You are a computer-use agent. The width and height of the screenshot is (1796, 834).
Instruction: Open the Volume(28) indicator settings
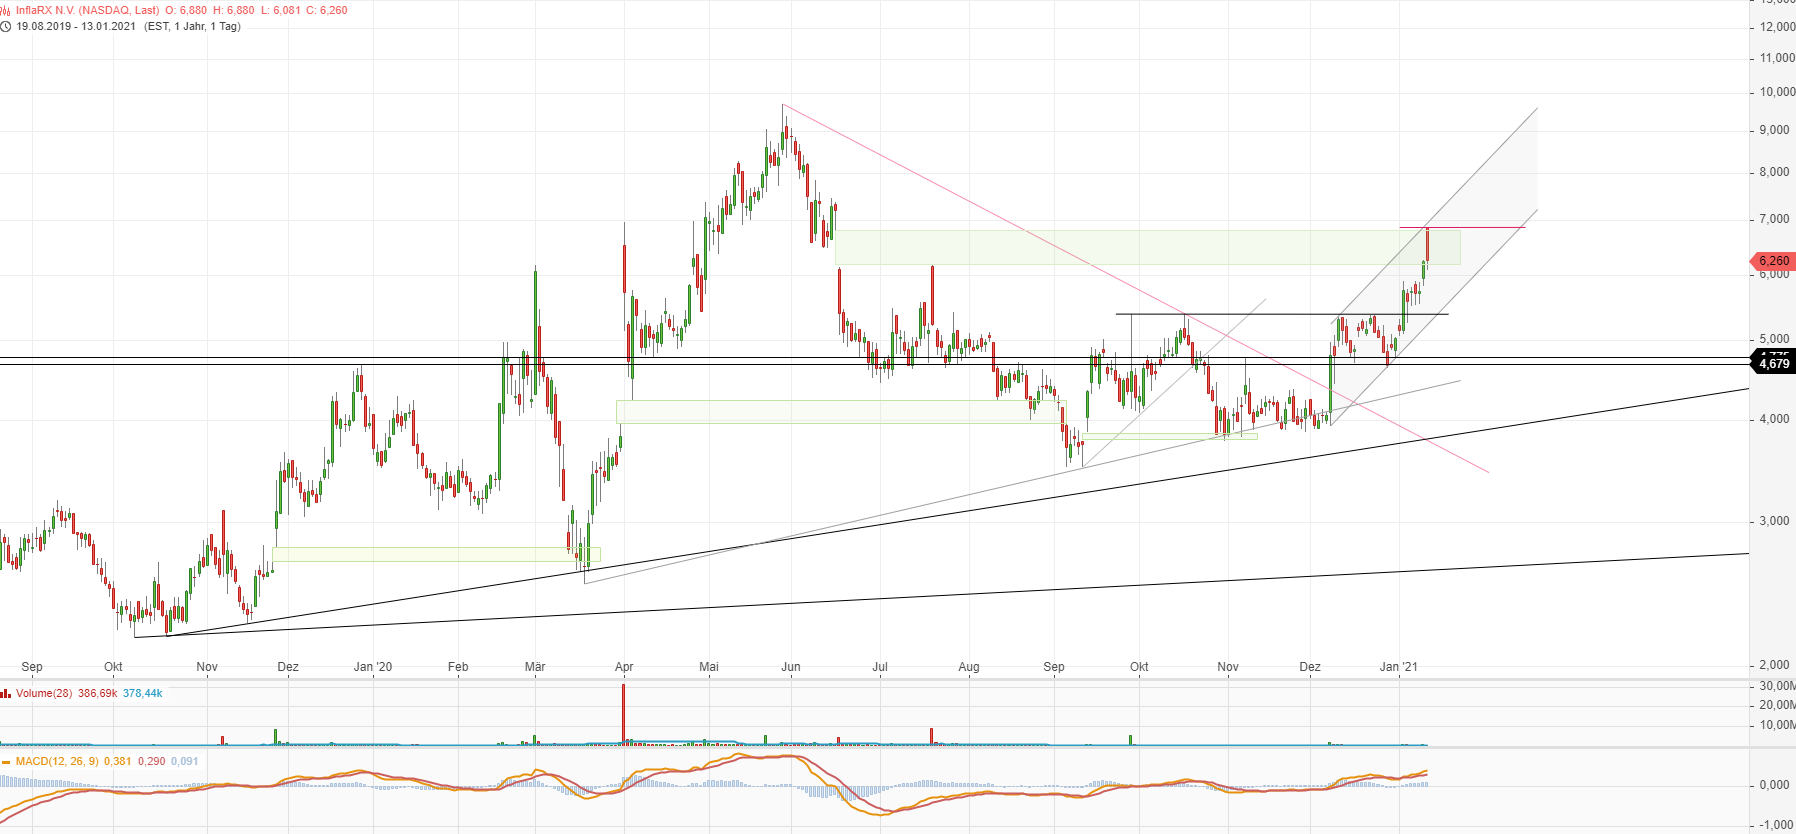[x=44, y=694]
